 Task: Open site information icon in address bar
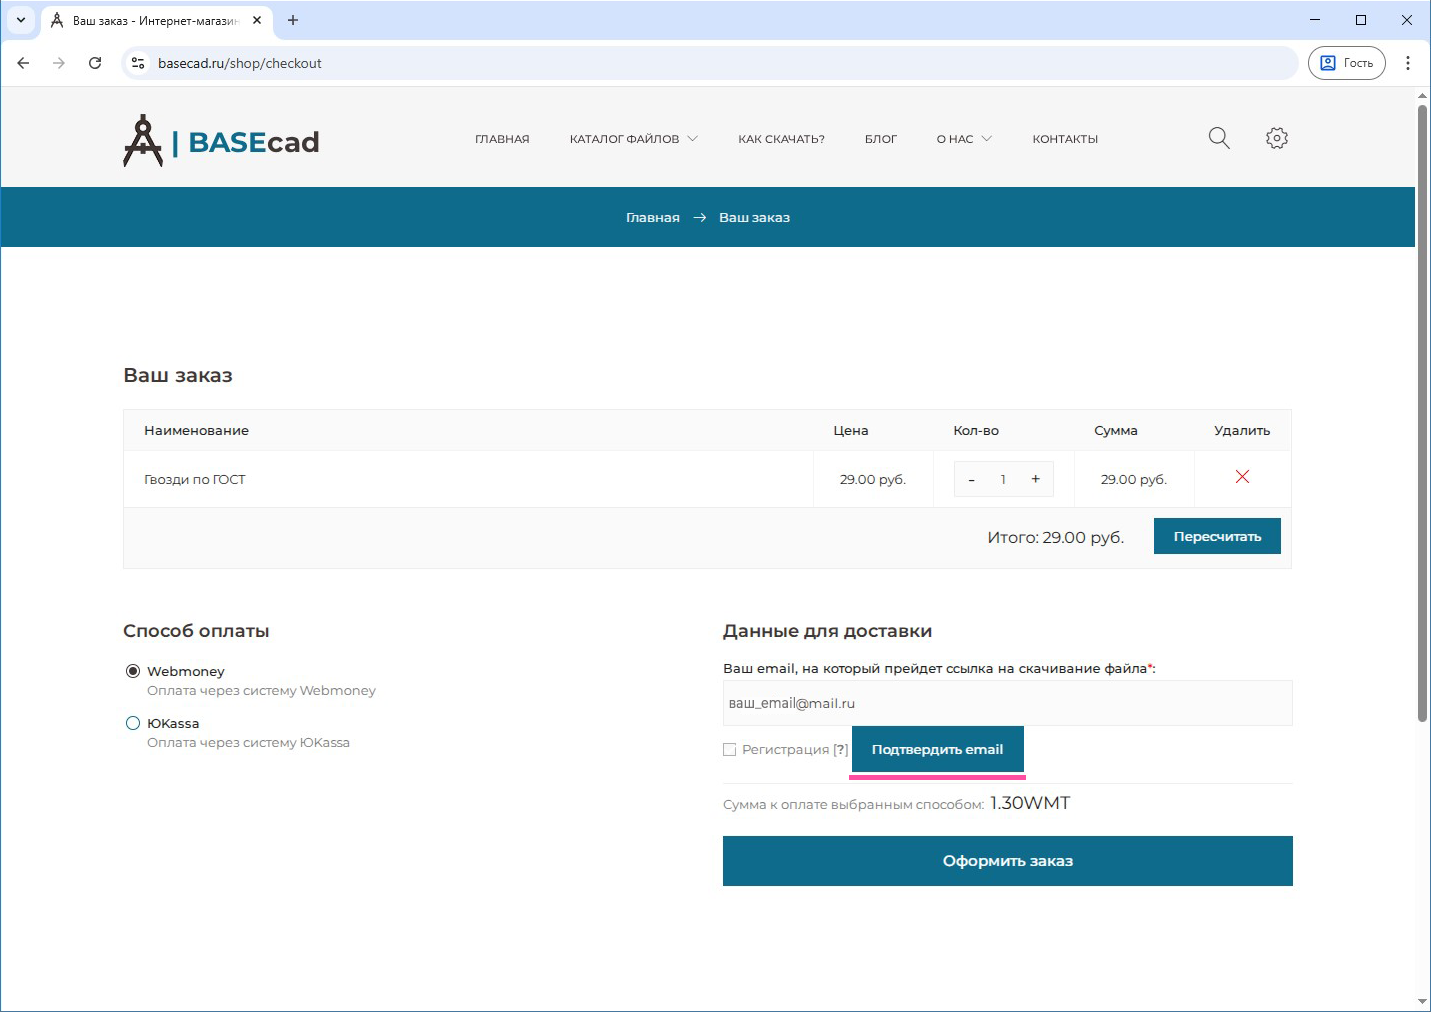tap(139, 63)
